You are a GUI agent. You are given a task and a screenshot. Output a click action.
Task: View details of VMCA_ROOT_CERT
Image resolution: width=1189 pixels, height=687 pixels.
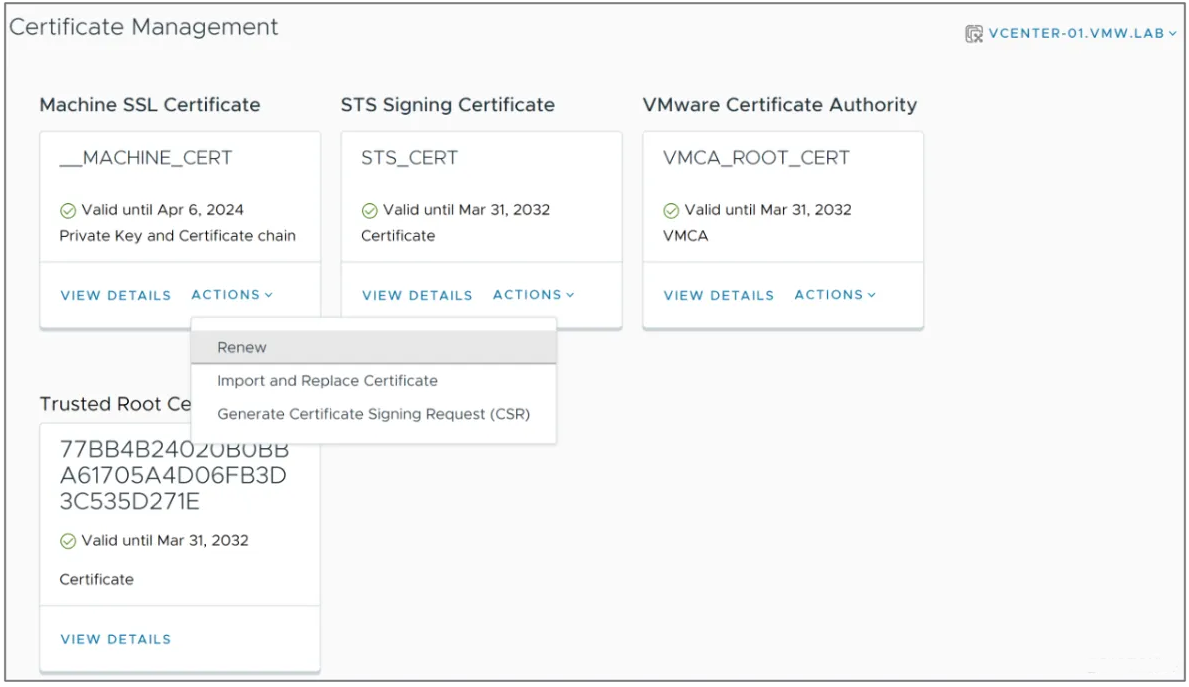[719, 295]
